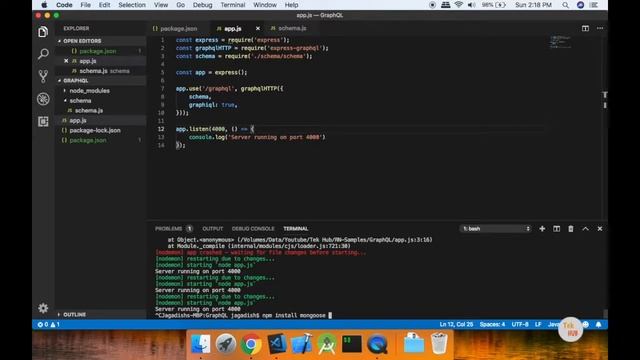Open package-lock.json in the explorer tree
The height and width of the screenshot is (360, 640).
click(x=95, y=130)
